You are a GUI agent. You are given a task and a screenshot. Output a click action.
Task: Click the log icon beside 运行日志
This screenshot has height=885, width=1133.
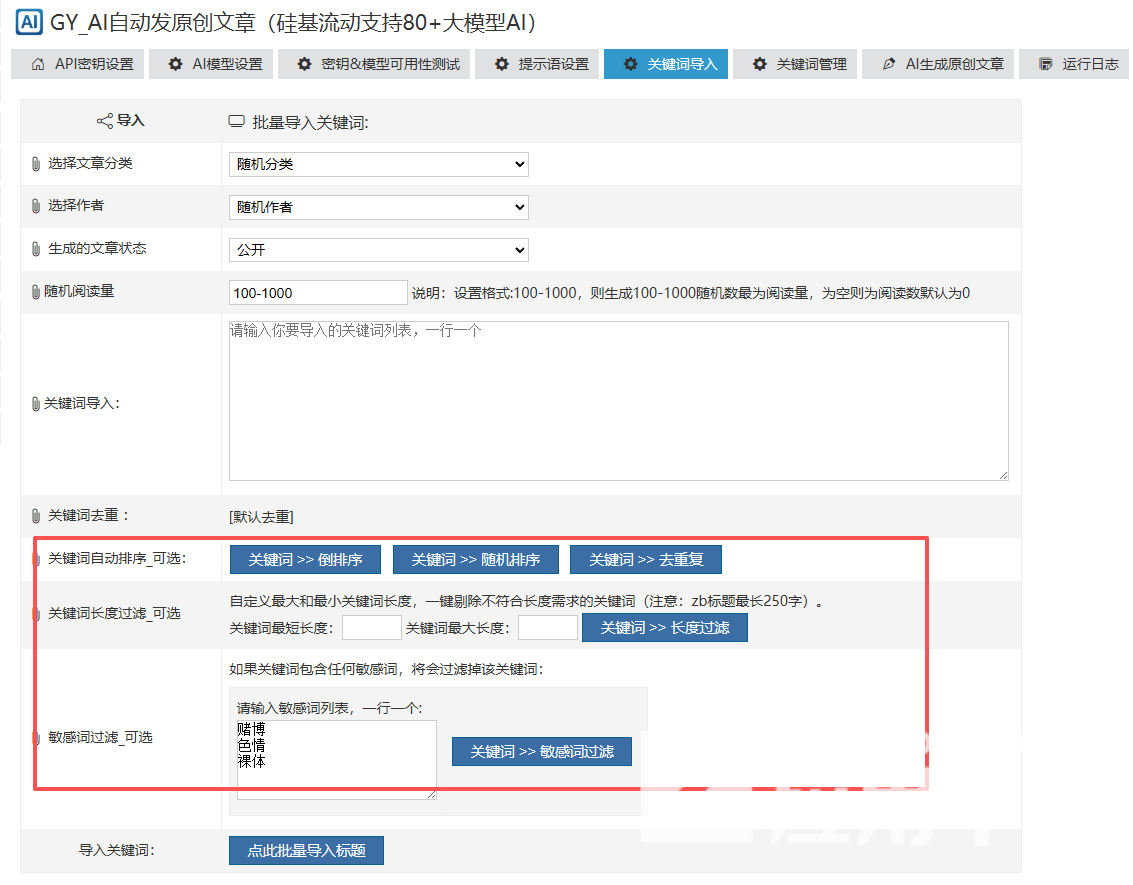tap(1046, 64)
